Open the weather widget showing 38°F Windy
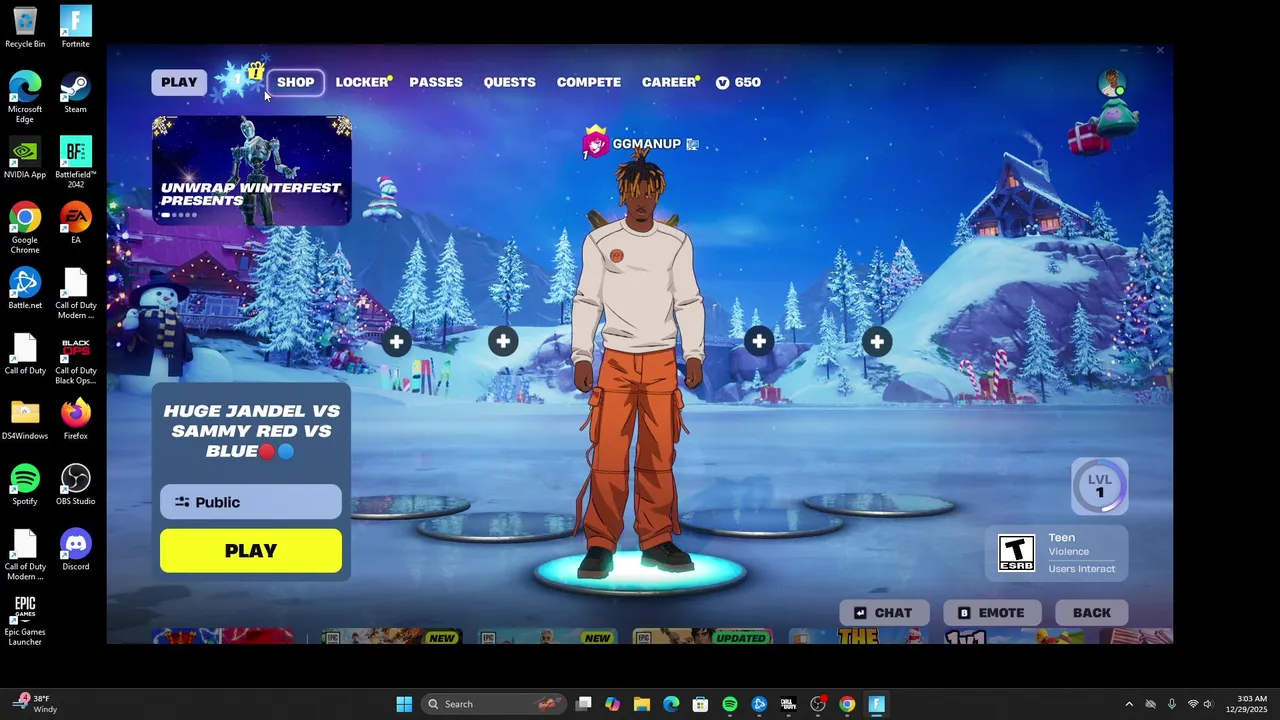Viewport: 1280px width, 720px height. (35, 704)
